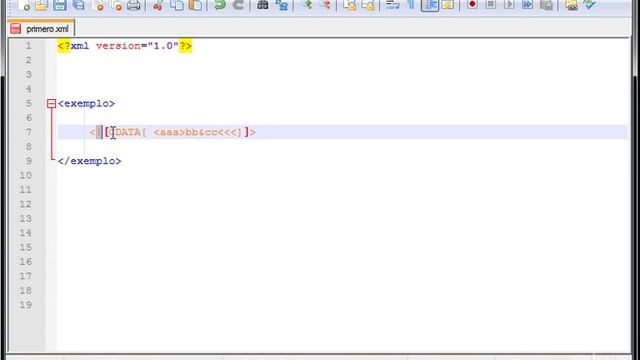Screen dimensions: 640x360
Task: Save the current file with the Save icon
Action: 60,5
